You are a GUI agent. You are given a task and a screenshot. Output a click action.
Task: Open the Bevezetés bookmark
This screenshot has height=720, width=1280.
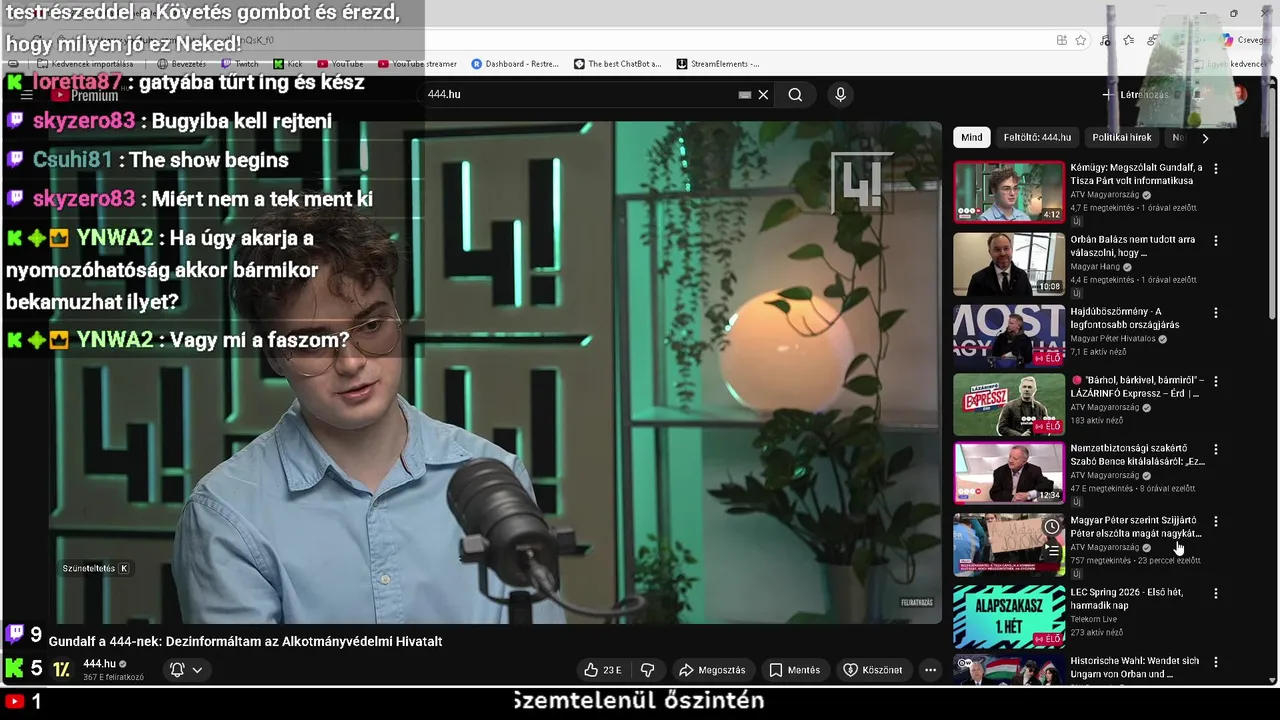[181, 64]
